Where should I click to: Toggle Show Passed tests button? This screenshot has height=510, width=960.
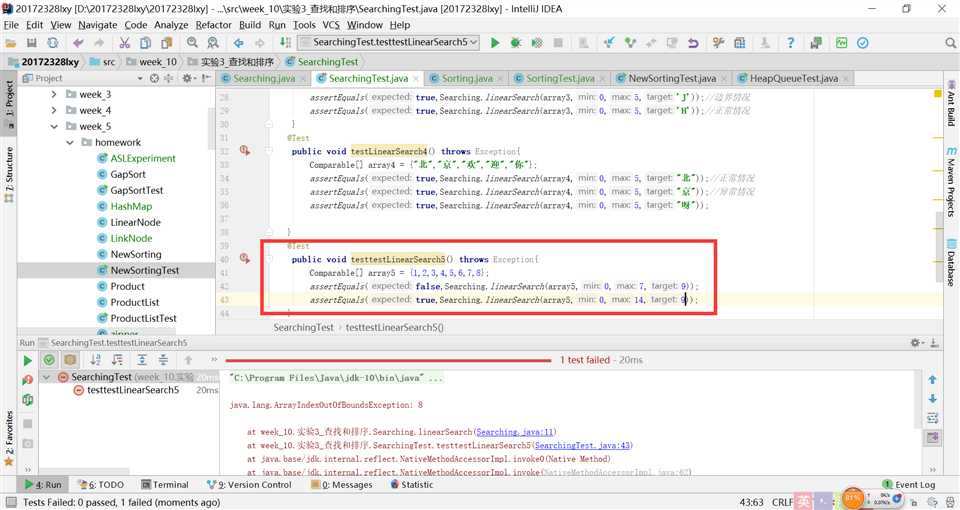coord(49,360)
